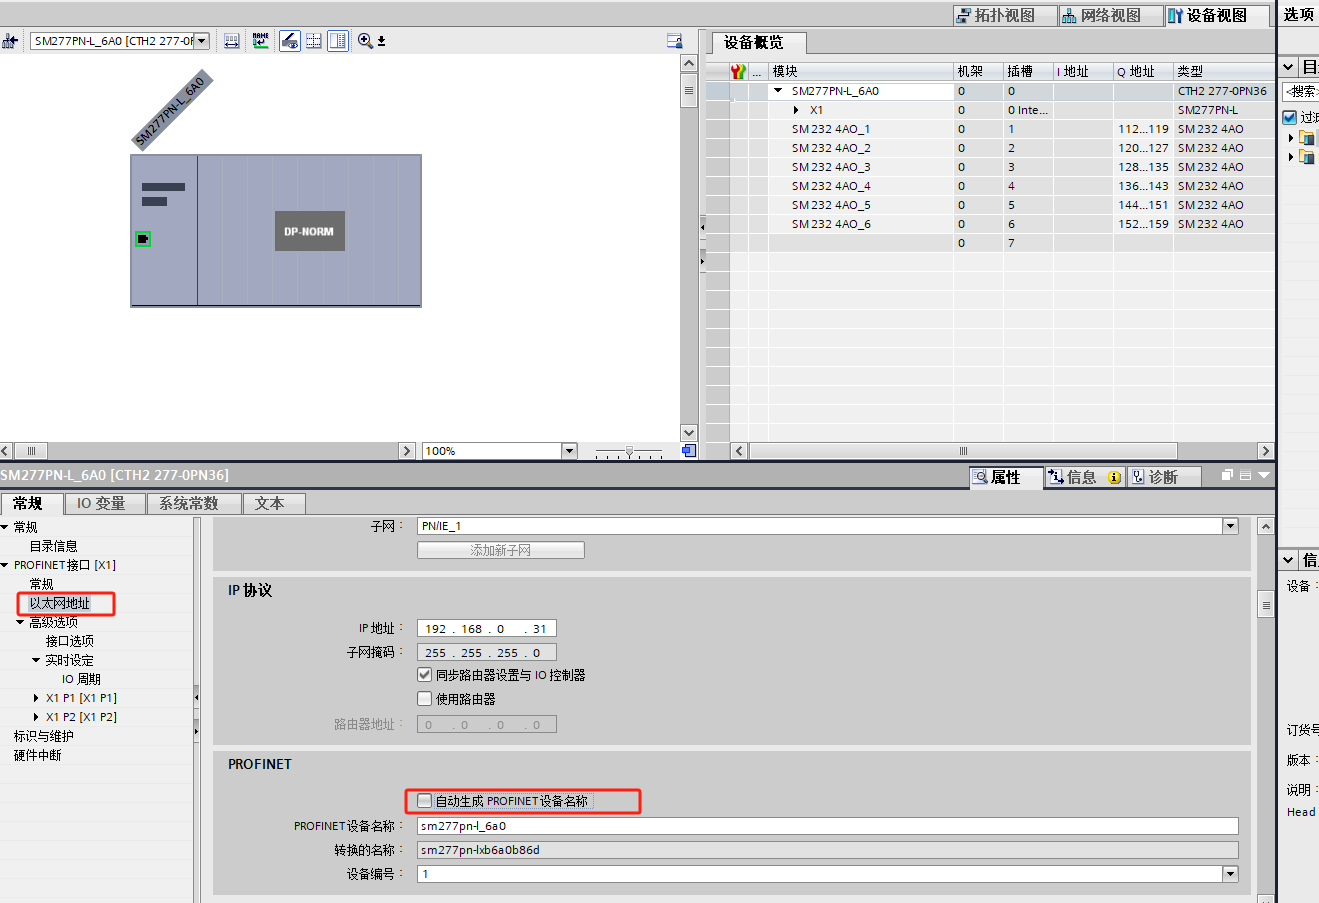Click the info indicator icon beside 信息 tab
This screenshot has width=1319, height=903.
tap(1114, 477)
